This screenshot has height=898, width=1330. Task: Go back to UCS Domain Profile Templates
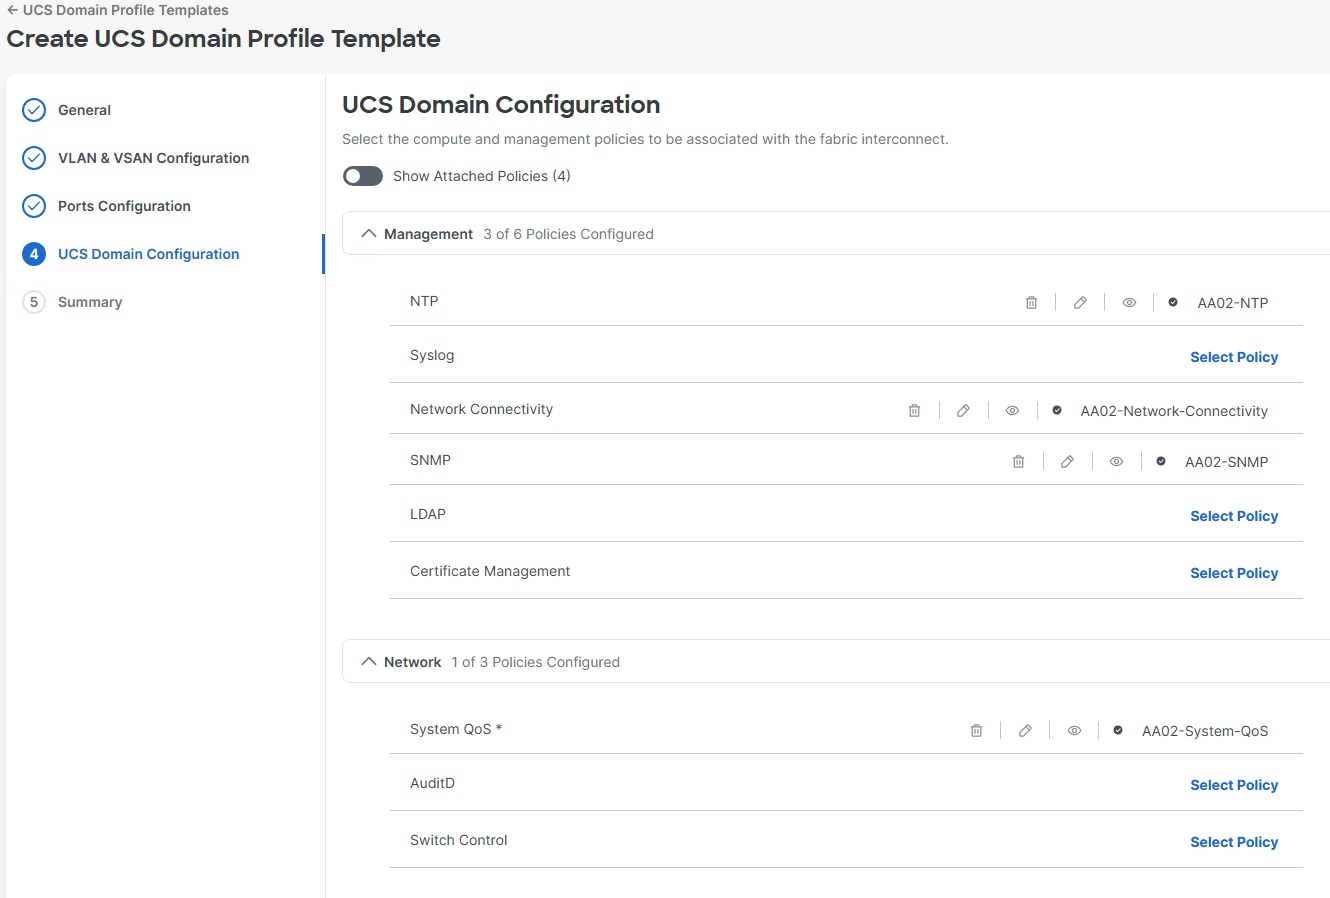point(118,10)
